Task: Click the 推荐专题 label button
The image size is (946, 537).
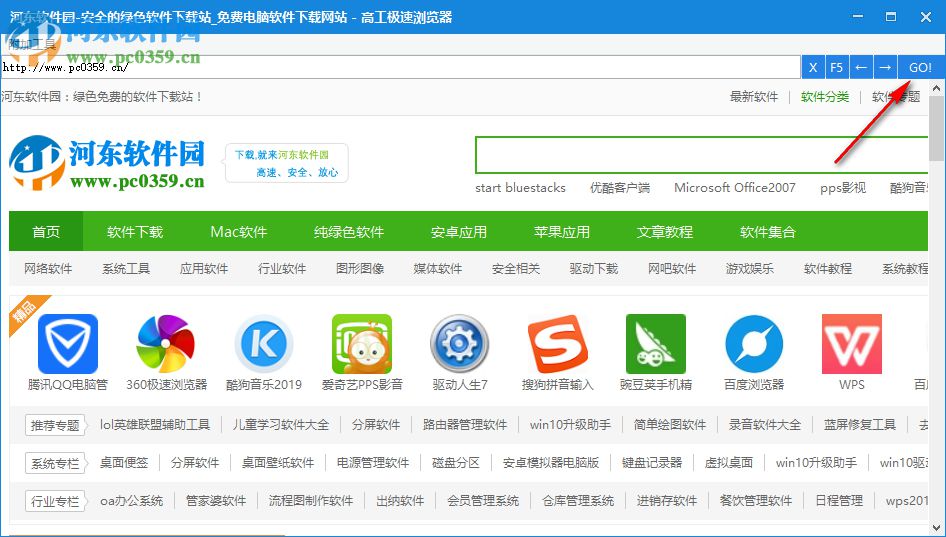Action: click(x=56, y=425)
